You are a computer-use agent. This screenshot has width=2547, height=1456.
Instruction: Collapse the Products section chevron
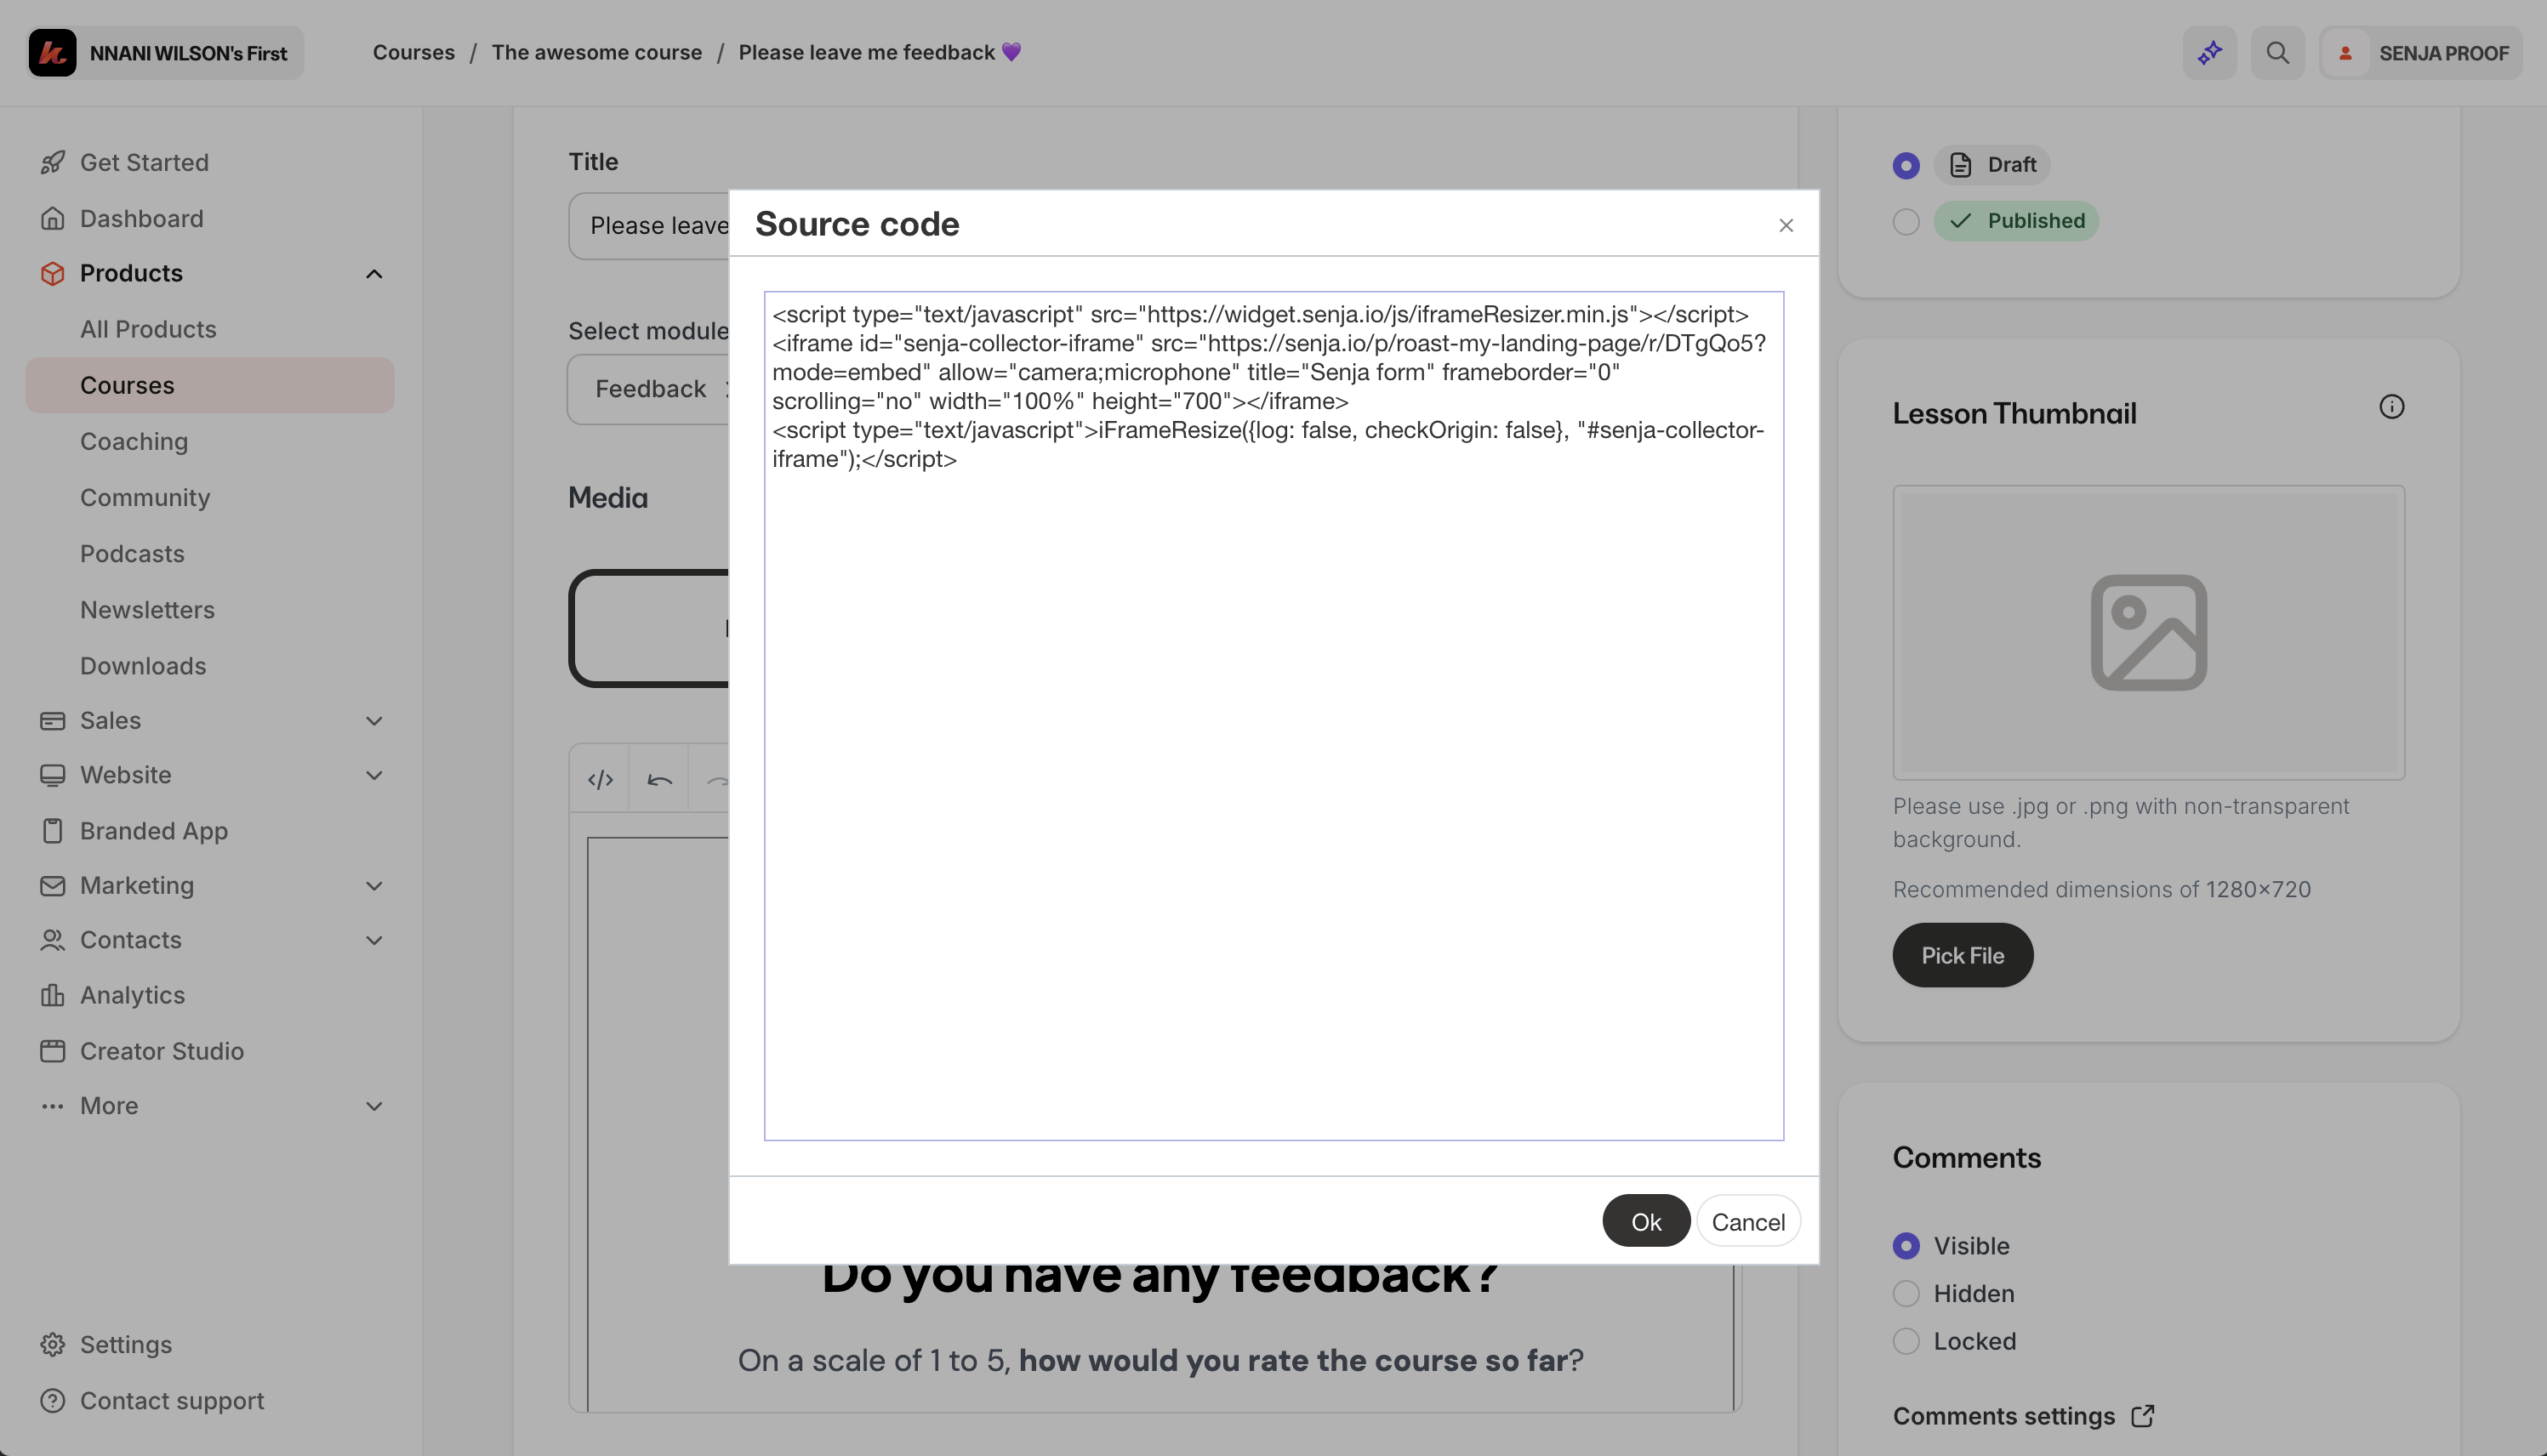pyautogui.click(x=374, y=274)
